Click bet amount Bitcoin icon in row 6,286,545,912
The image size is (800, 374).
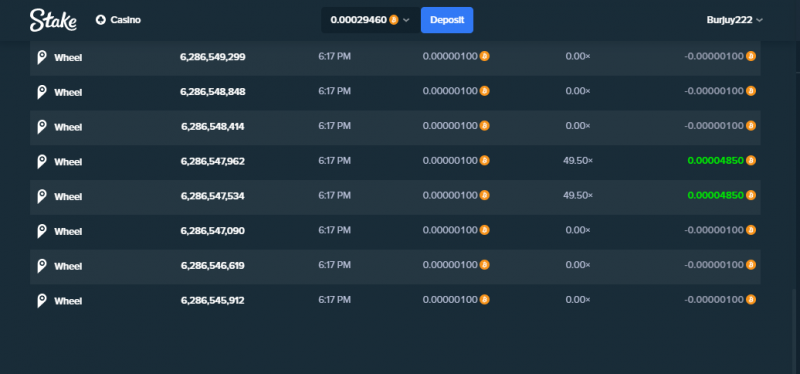[484, 299]
